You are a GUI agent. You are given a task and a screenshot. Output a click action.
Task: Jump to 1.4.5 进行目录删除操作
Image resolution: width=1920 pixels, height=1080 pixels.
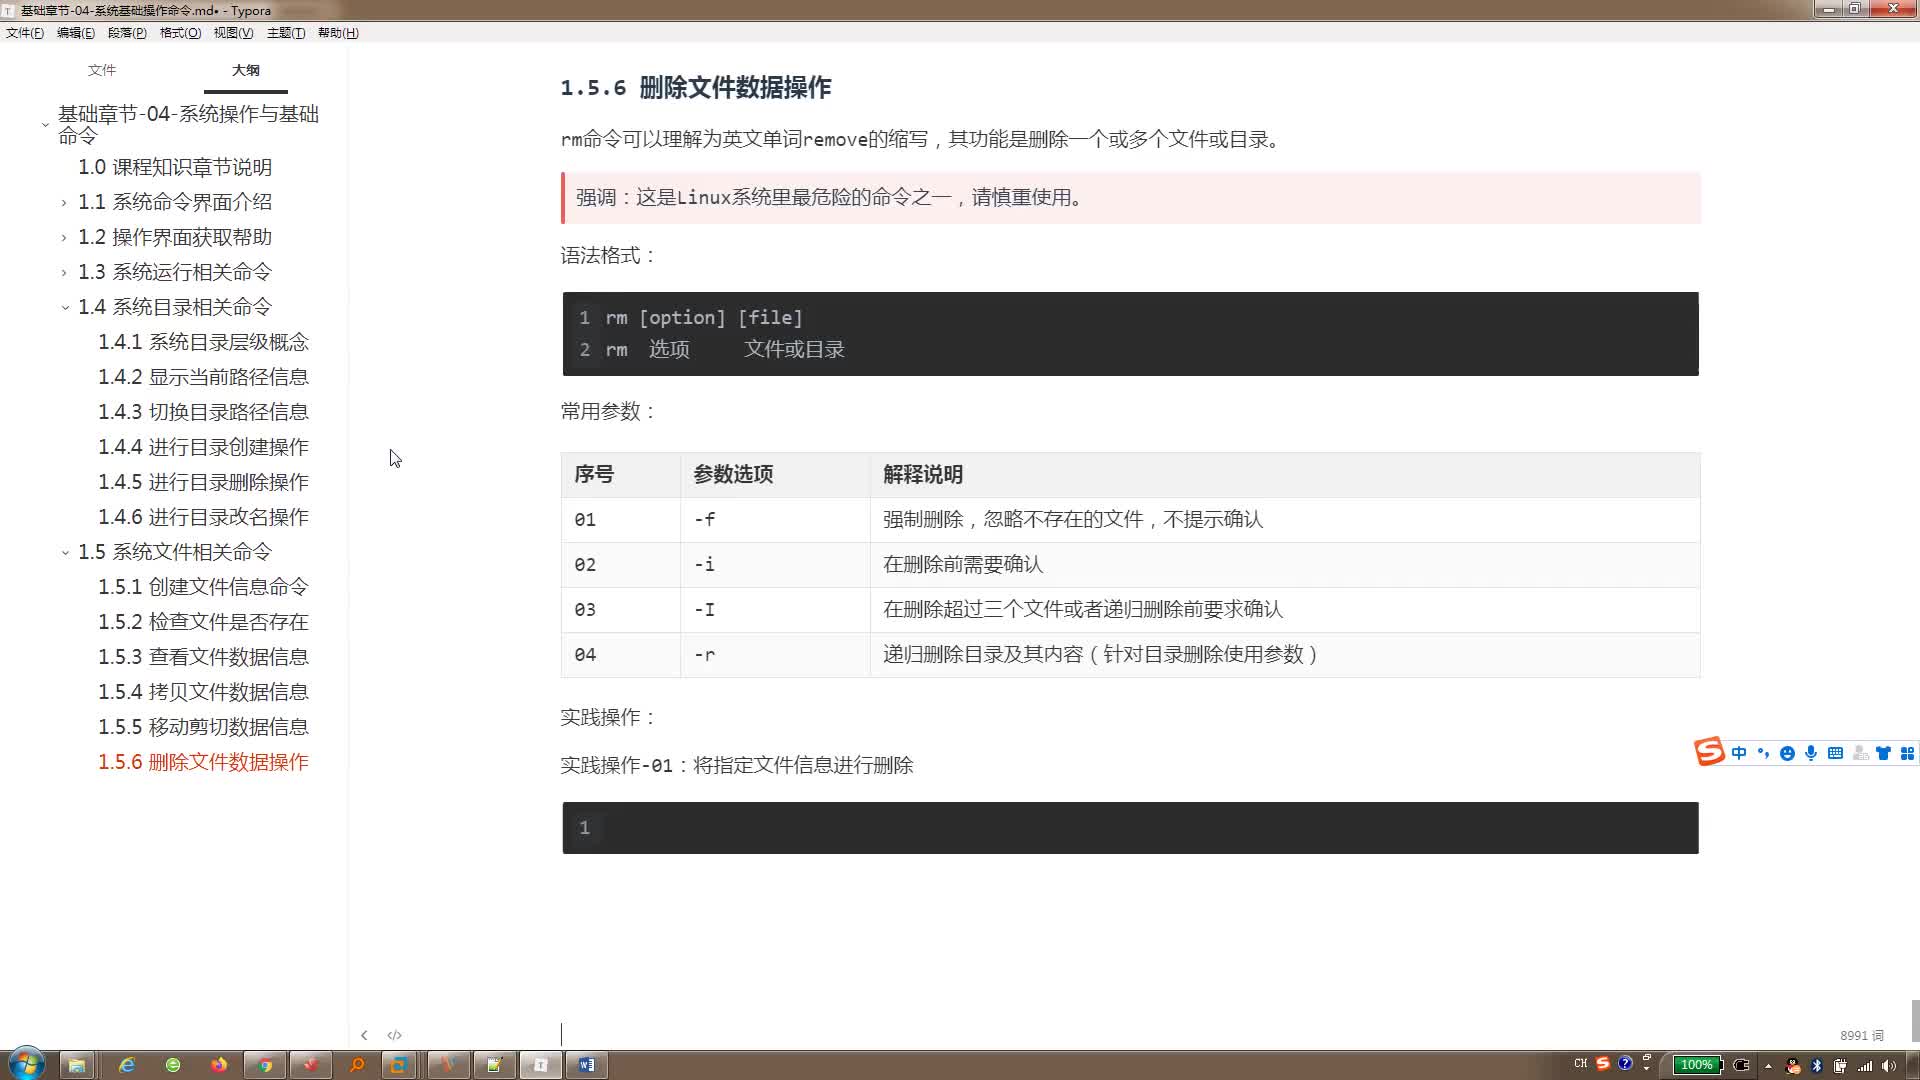point(203,482)
